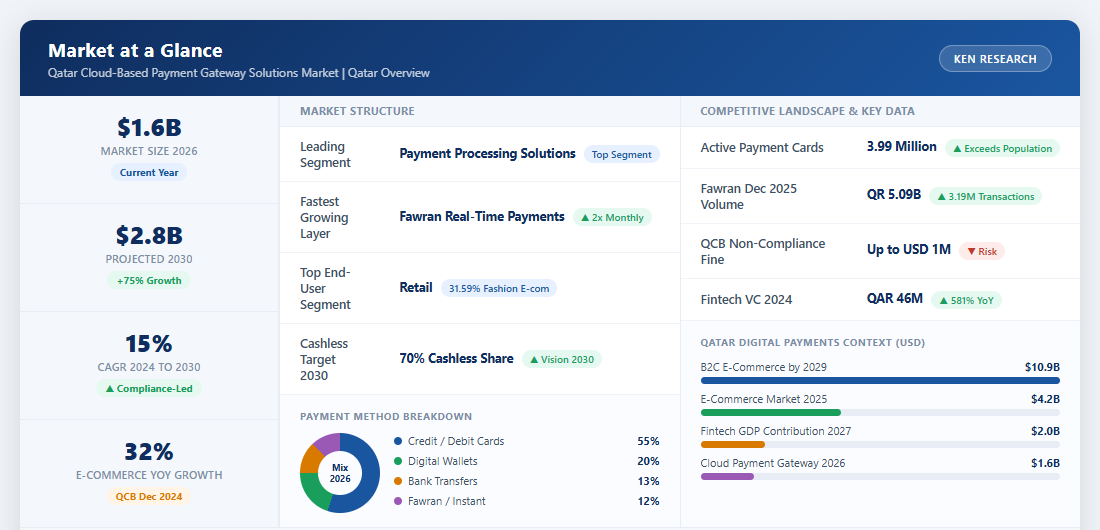This screenshot has height=530, width=1100.
Task: Click the $2.8B projected 2030 value
Action: [149, 236]
